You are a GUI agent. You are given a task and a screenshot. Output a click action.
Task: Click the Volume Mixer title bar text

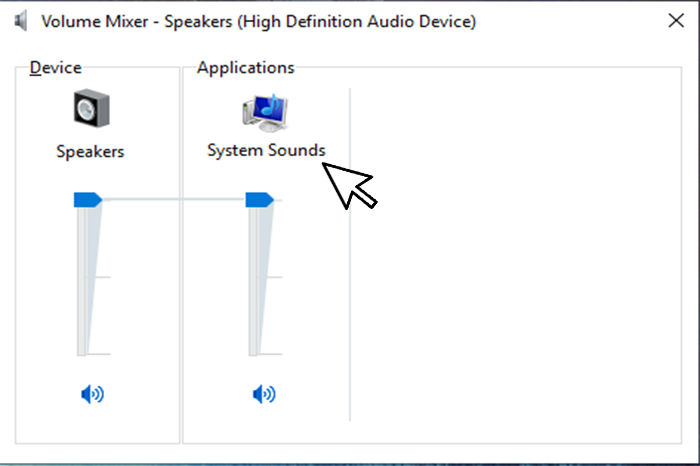[x=258, y=20]
